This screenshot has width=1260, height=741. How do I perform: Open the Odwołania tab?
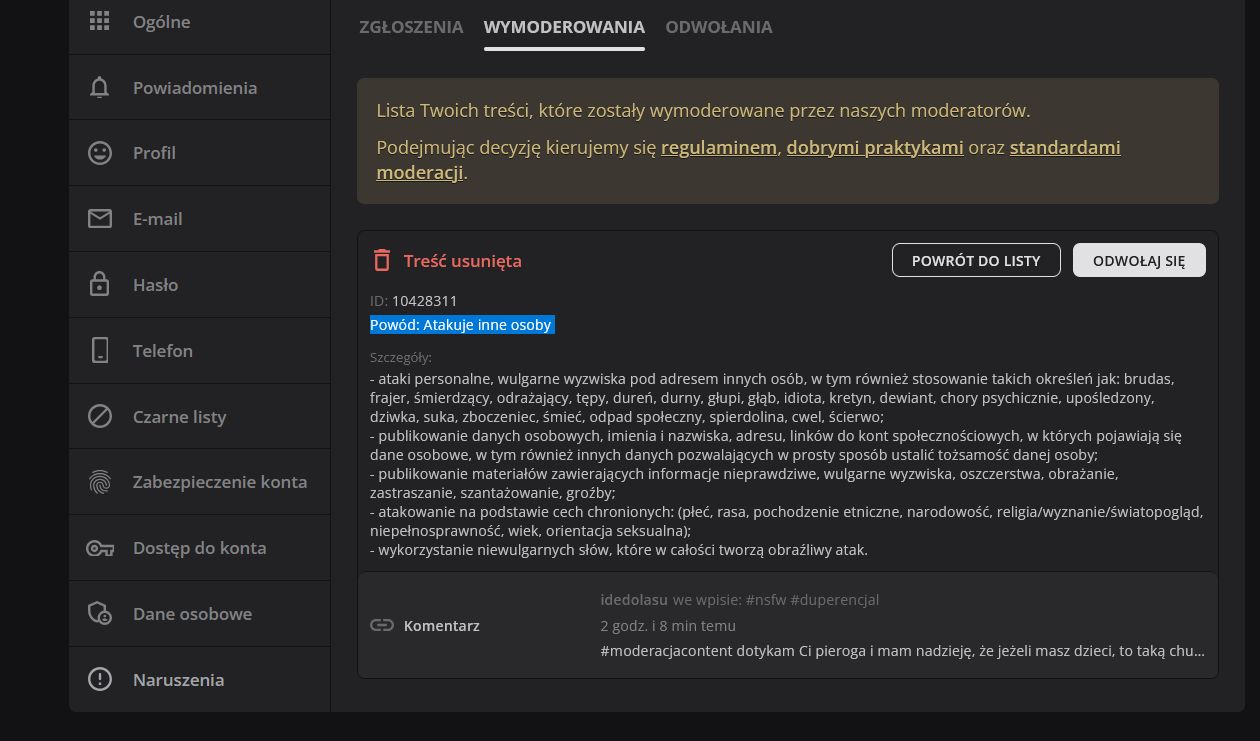click(718, 27)
